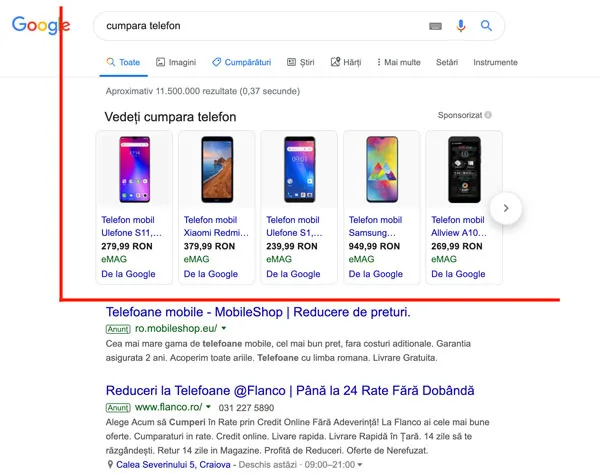The width and height of the screenshot is (600, 474).
Task: Click the voice search microphone icon
Action: point(461,26)
